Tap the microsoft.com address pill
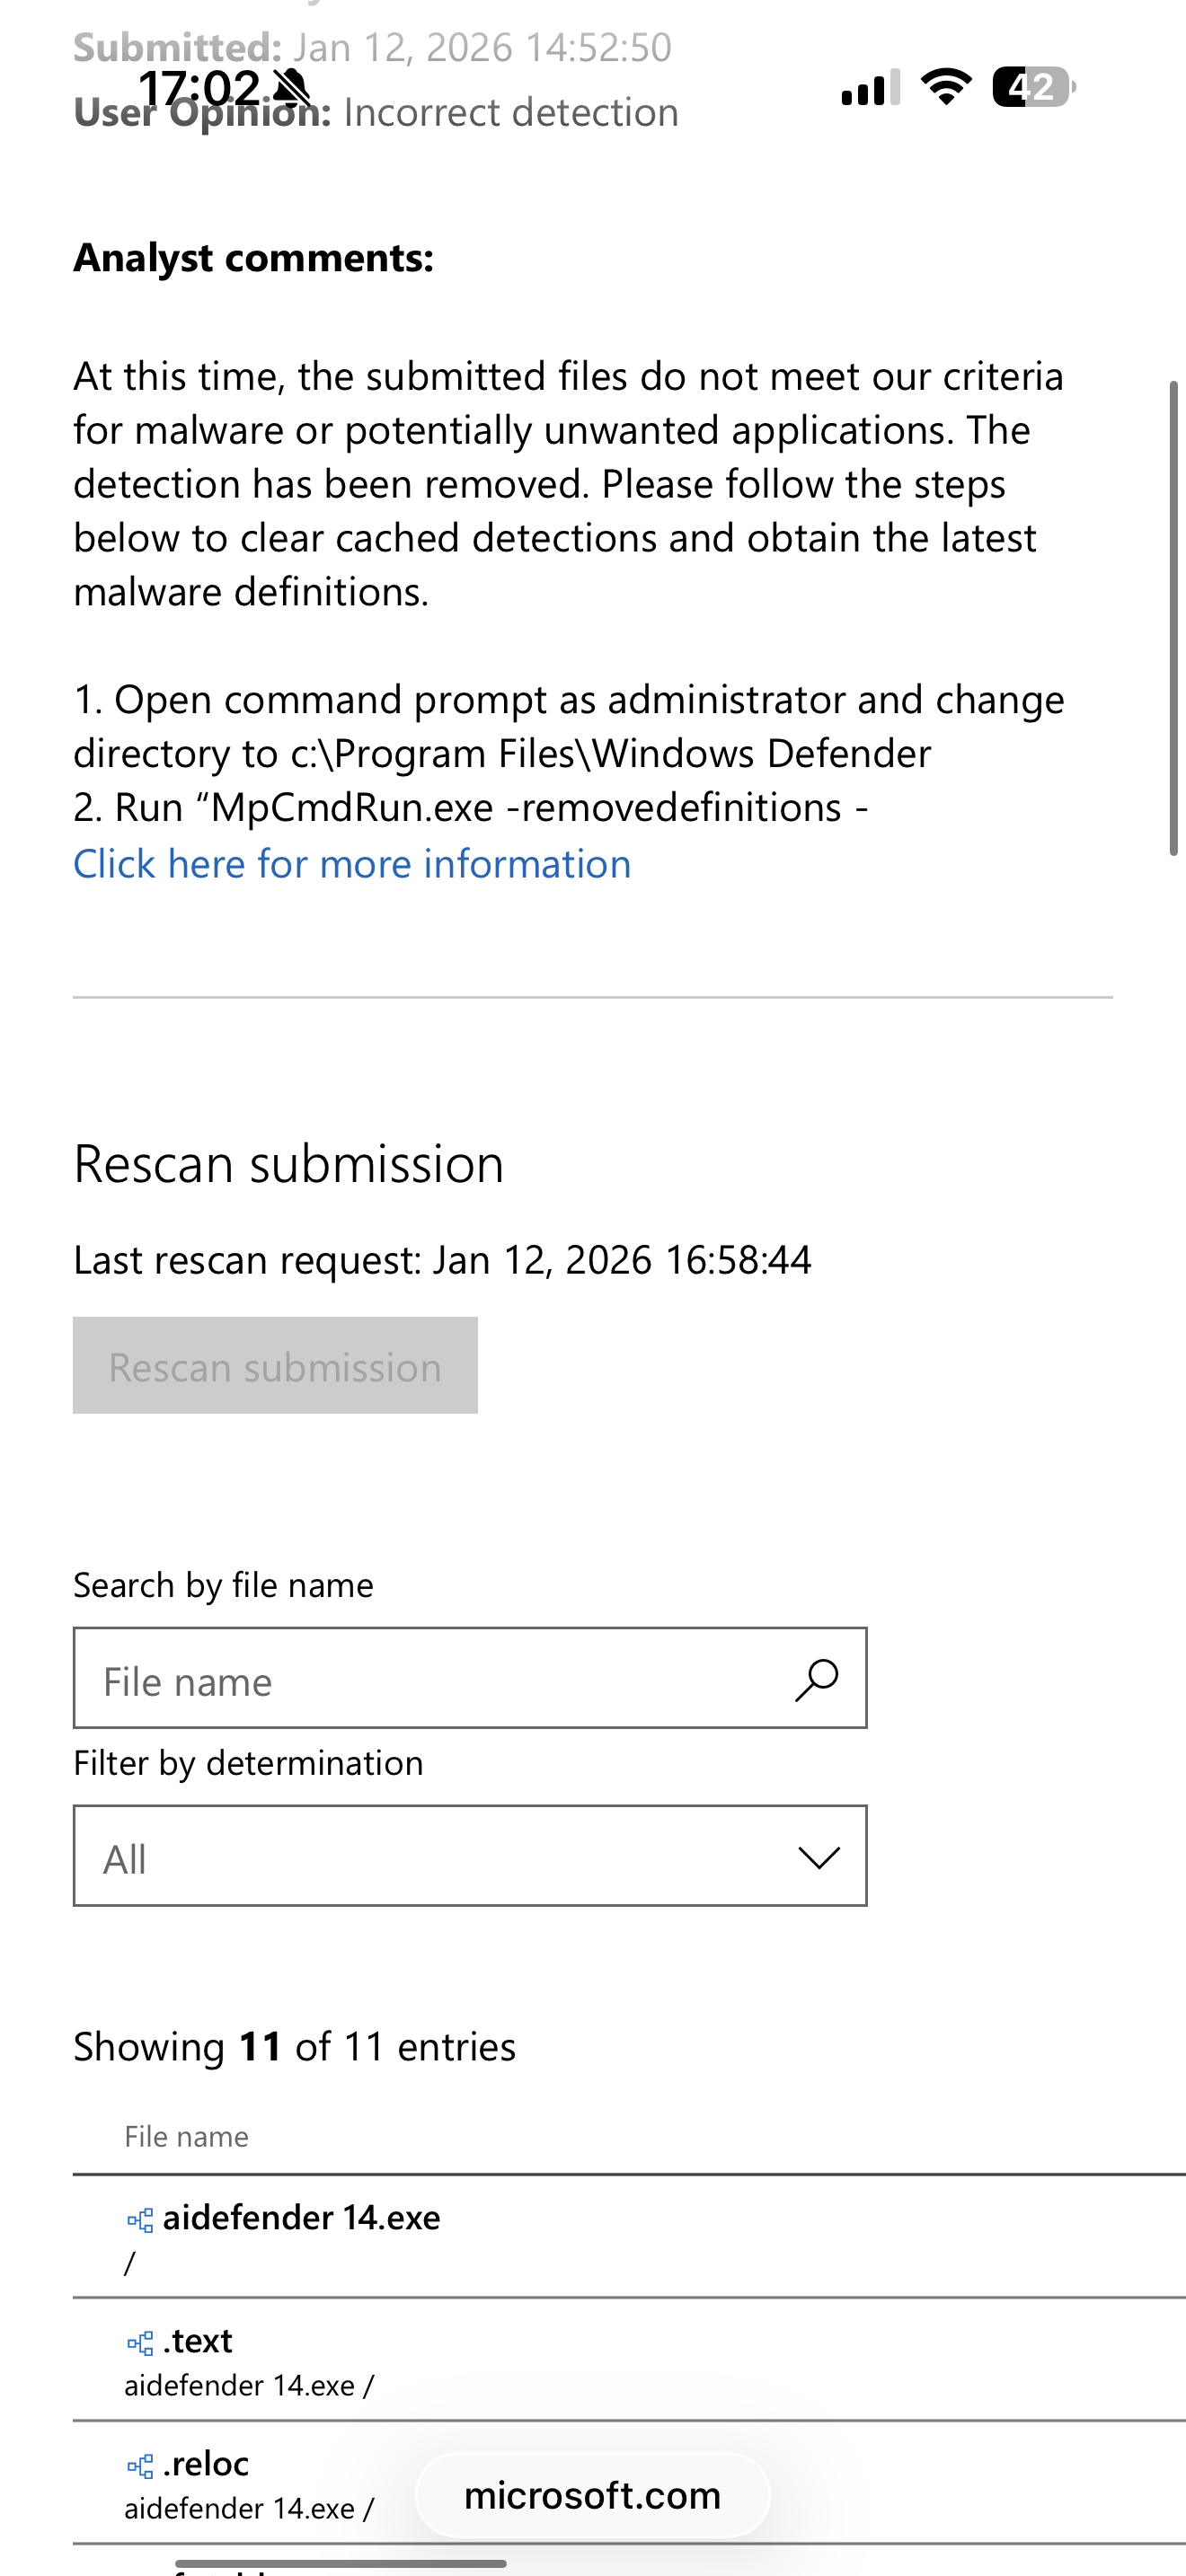 coord(592,2496)
